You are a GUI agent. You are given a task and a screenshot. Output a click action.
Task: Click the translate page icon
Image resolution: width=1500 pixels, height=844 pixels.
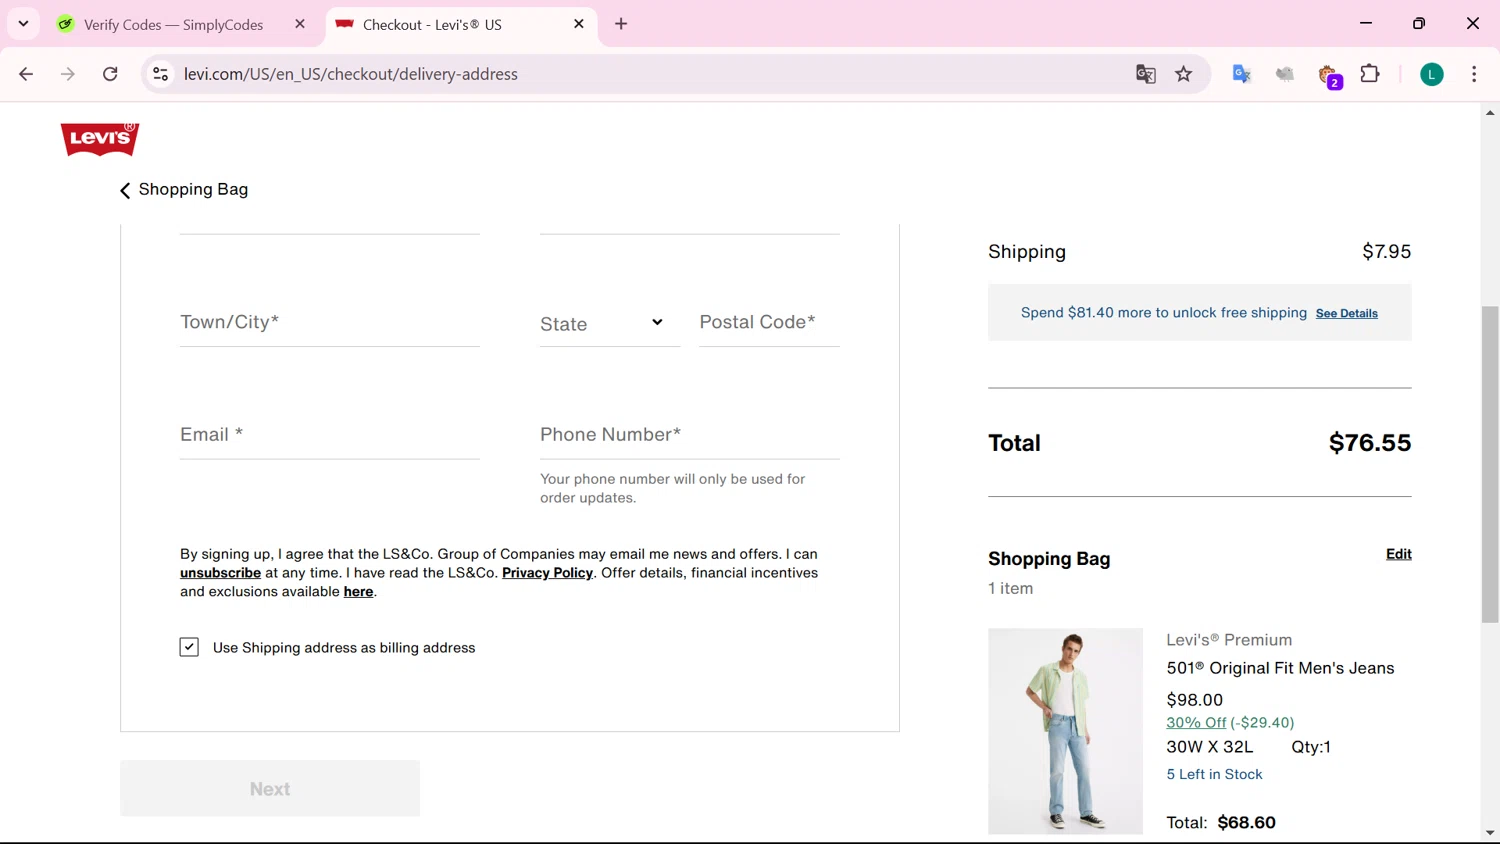tap(1146, 74)
